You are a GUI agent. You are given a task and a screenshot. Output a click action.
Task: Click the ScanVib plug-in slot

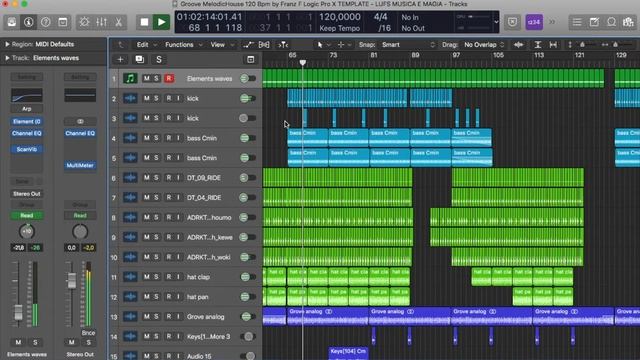pos(27,149)
